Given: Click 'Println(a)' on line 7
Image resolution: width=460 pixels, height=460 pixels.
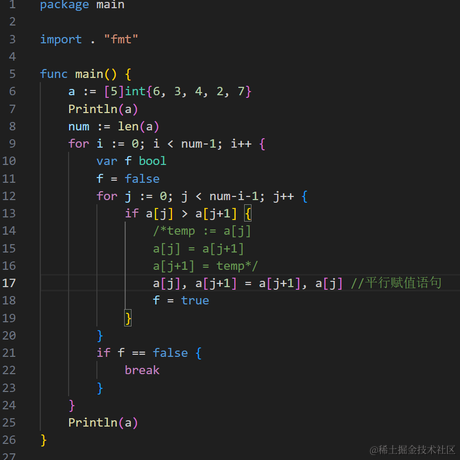Looking at the screenshot, I should (103, 109).
